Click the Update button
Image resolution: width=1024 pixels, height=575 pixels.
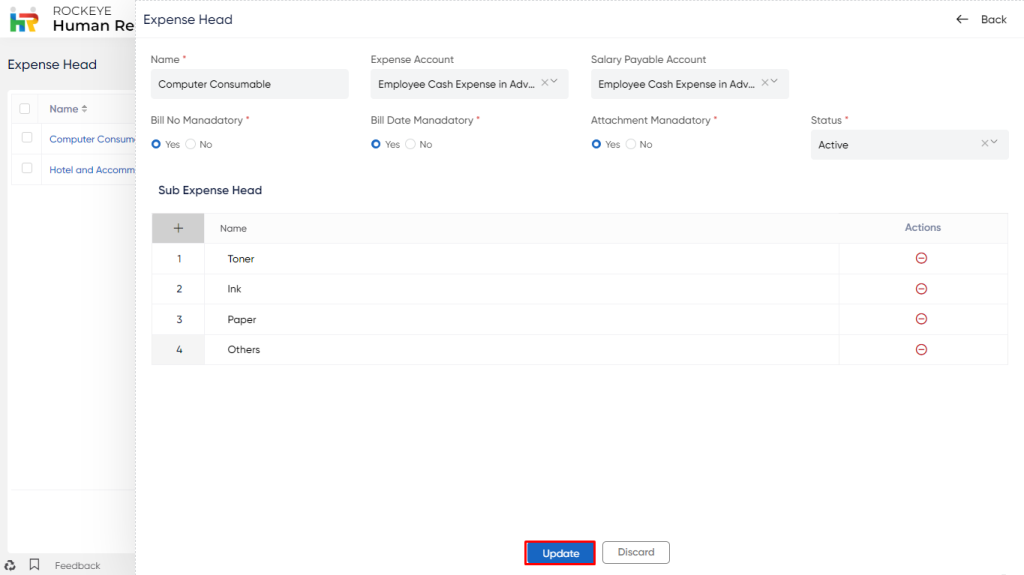coord(560,553)
